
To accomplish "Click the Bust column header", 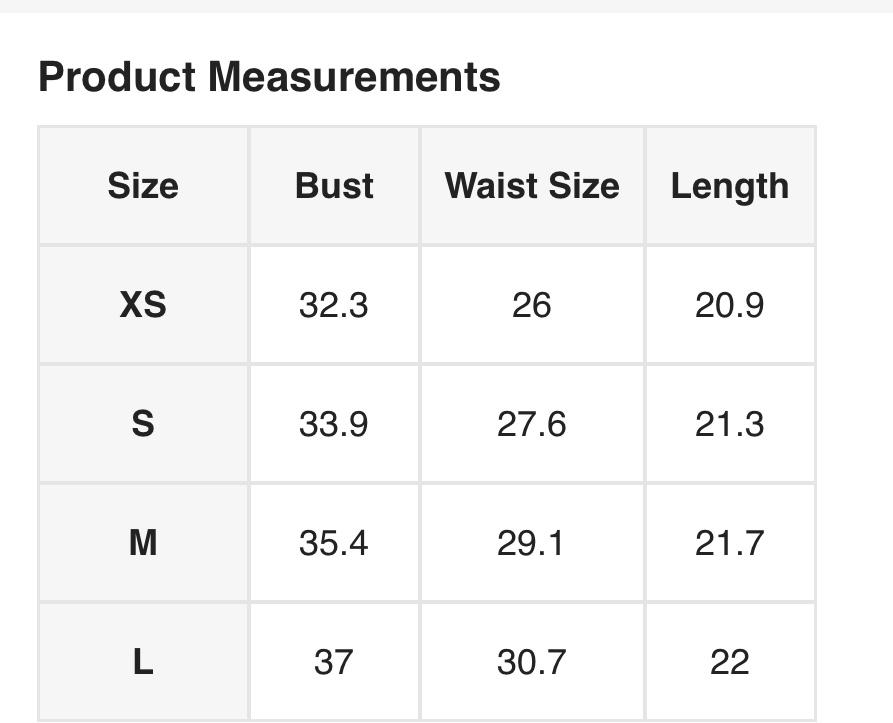I will (334, 186).
